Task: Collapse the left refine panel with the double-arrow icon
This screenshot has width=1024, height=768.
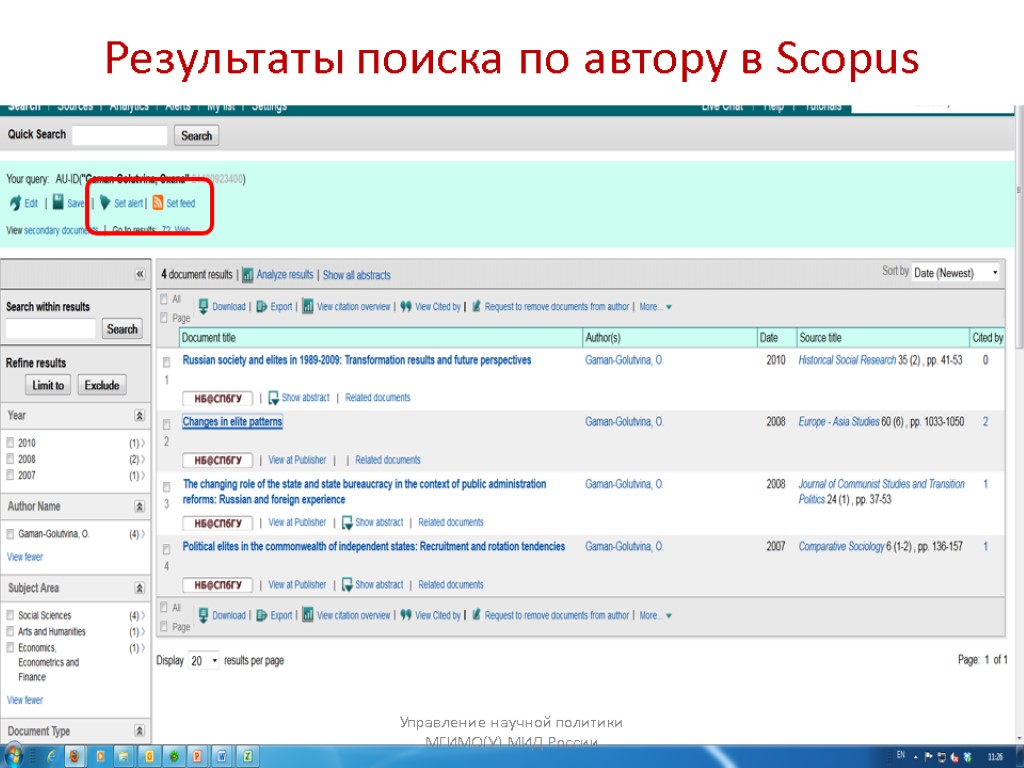Action: click(140, 274)
